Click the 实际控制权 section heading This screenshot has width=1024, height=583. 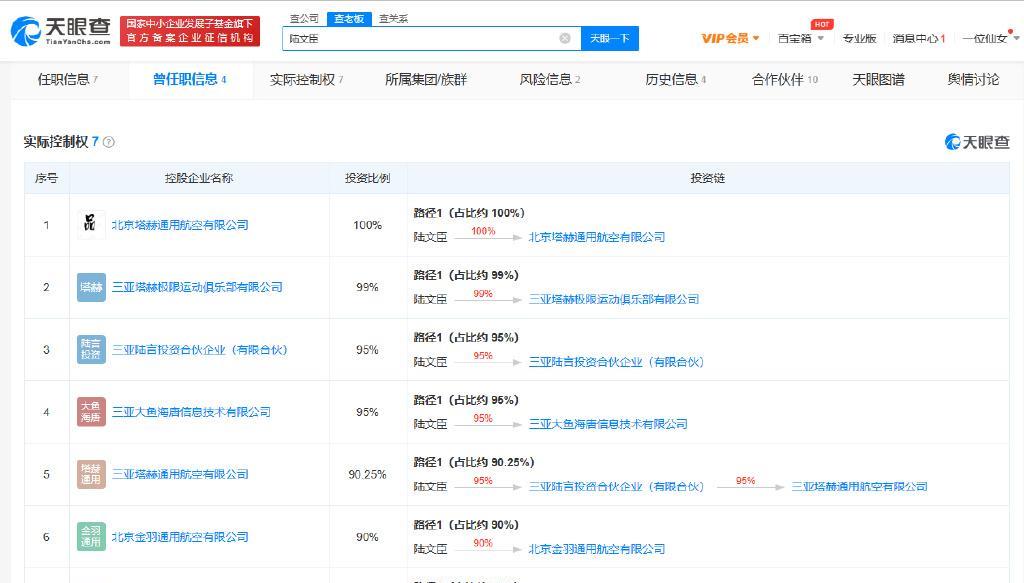click(x=56, y=142)
